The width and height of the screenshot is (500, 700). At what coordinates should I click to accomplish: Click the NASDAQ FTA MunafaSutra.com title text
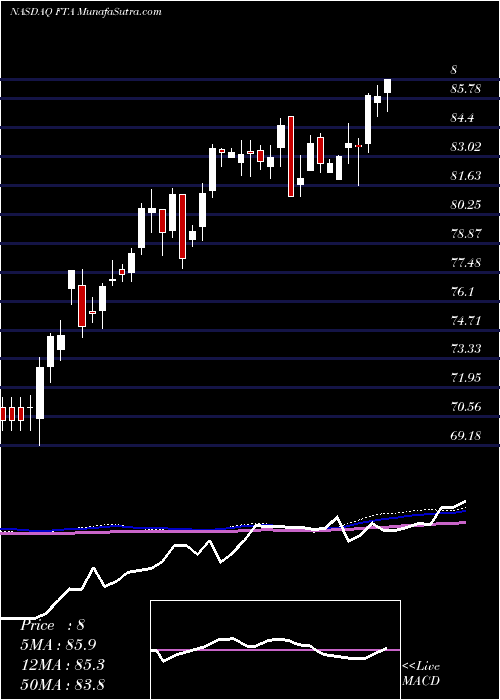coord(85,12)
